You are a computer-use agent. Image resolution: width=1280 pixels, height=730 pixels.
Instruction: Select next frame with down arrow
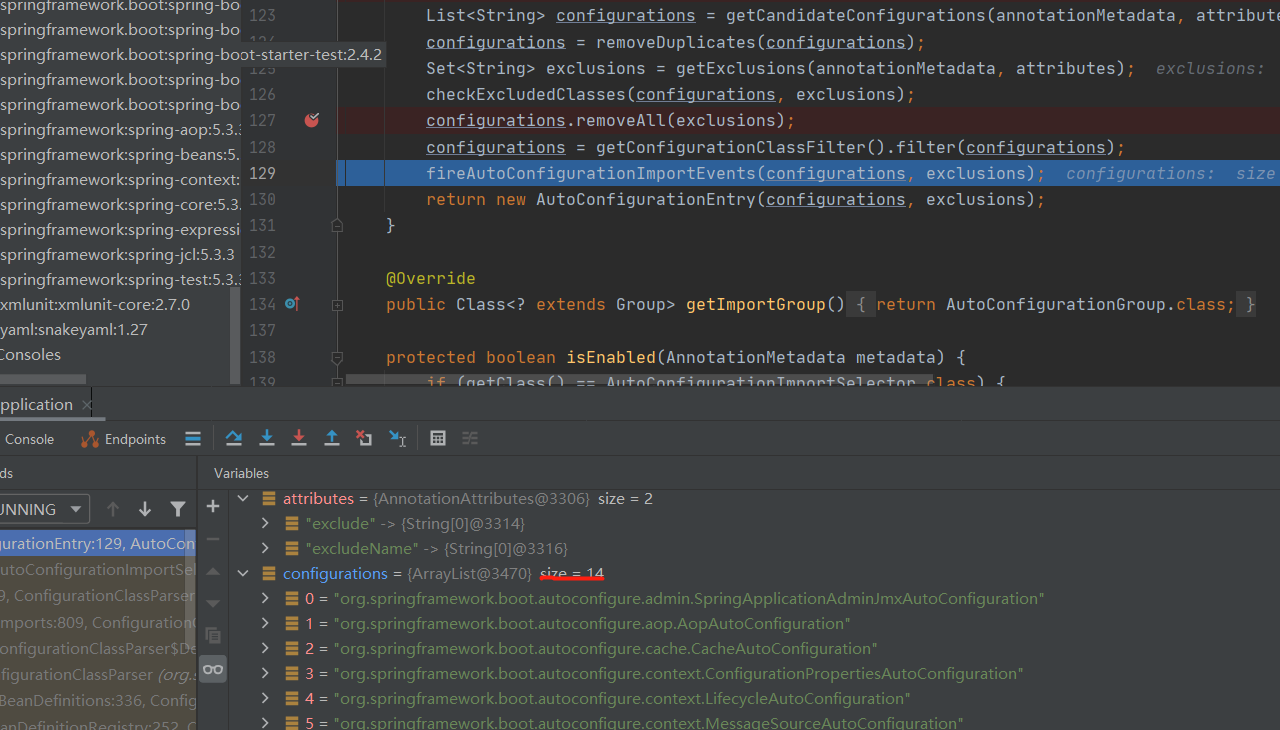coord(145,509)
